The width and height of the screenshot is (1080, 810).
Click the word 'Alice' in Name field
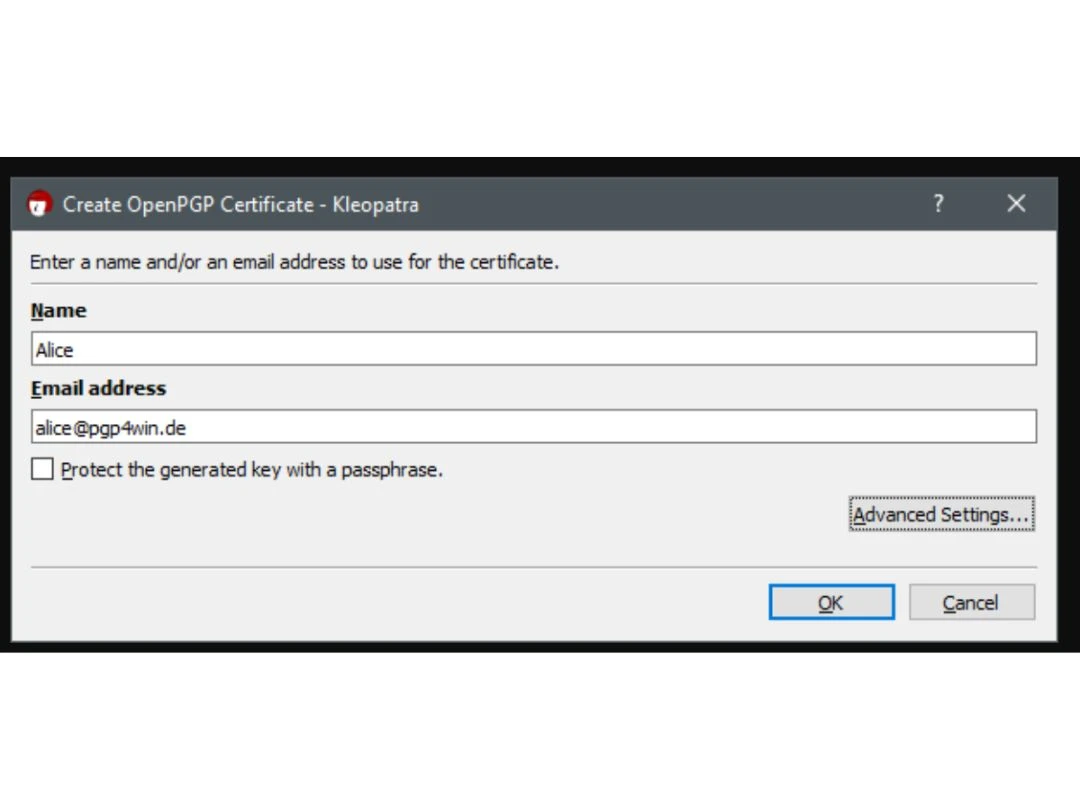(x=55, y=350)
